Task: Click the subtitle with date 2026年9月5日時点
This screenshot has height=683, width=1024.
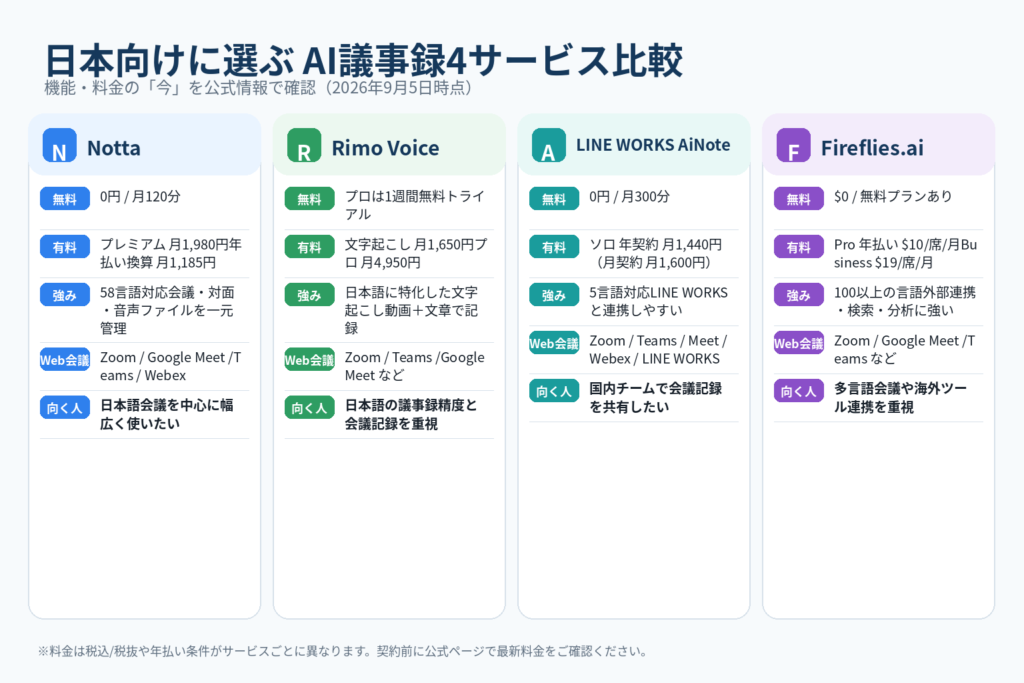Action: (x=258, y=87)
